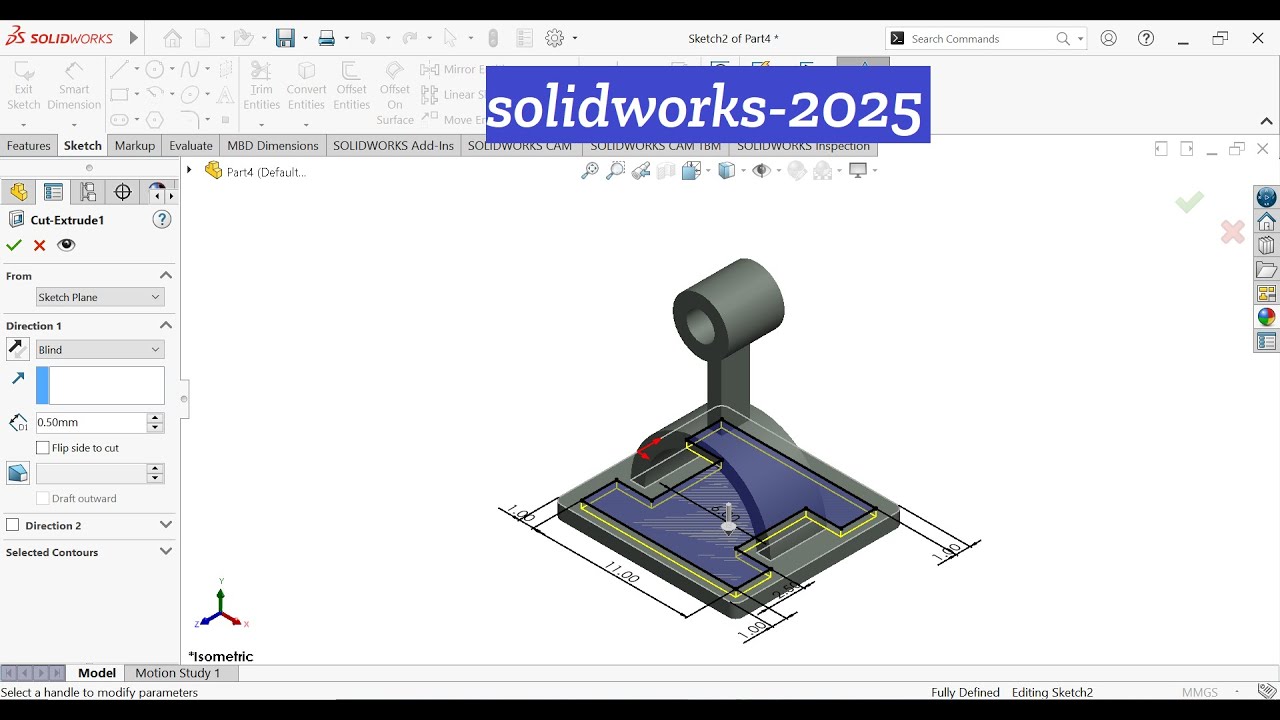This screenshot has width=1280, height=720.
Task: Increase depth with the up spinner
Action: [x=154, y=417]
